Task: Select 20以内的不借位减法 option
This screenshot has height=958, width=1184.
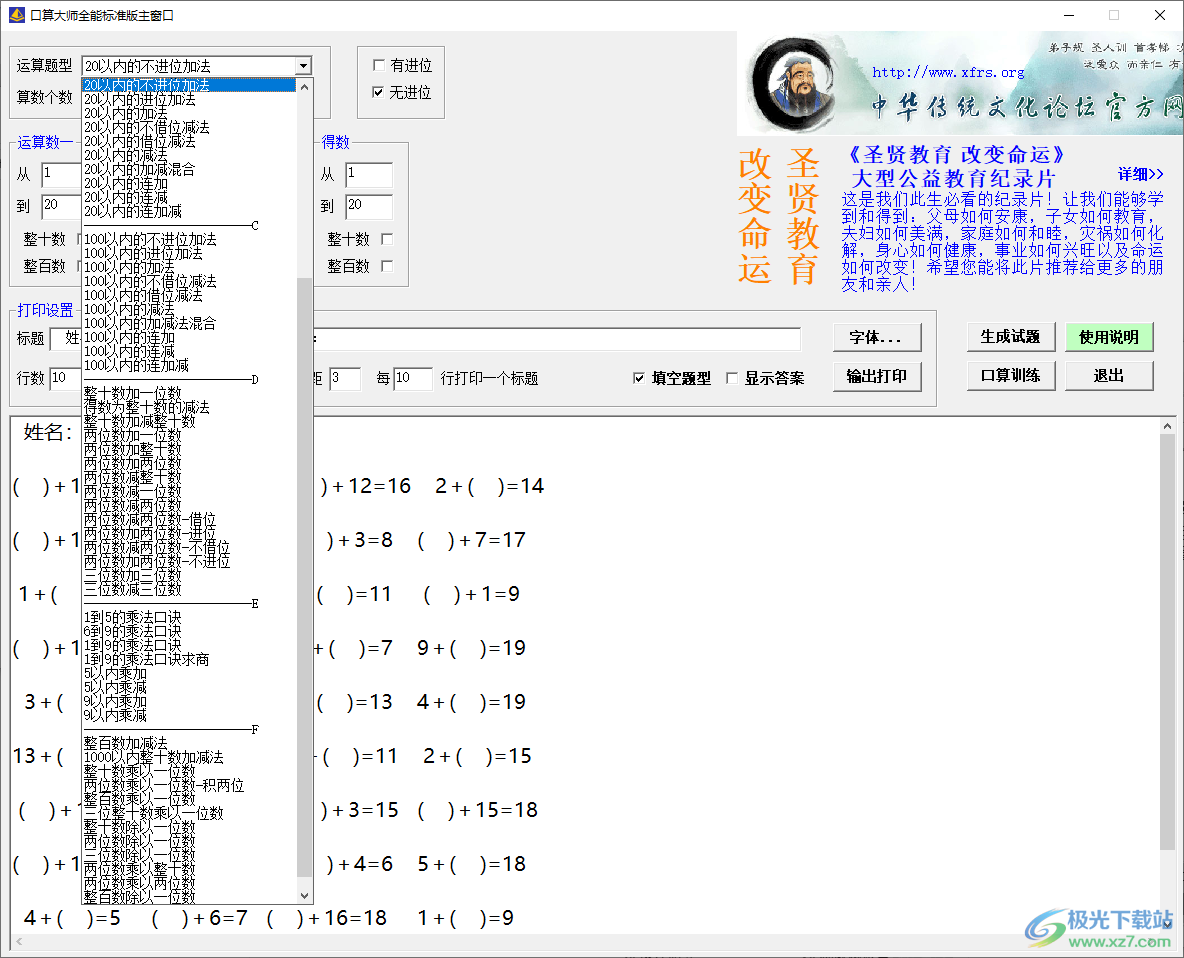Action: click(189, 127)
